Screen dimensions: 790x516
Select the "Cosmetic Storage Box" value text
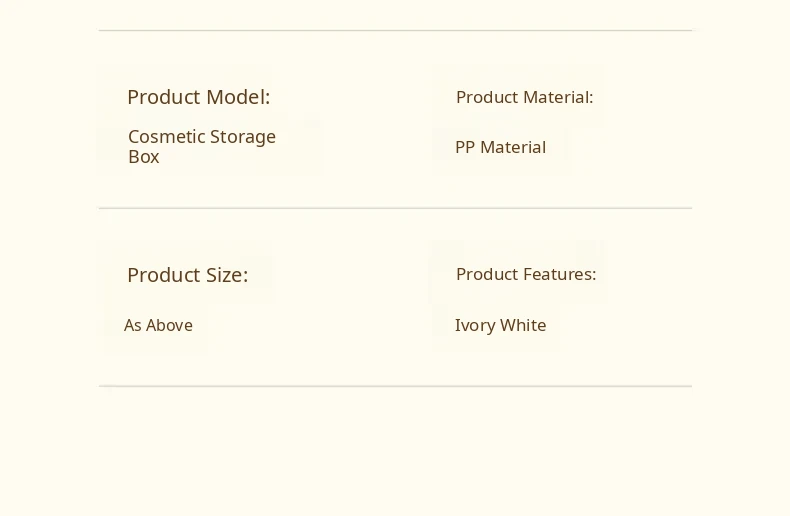click(202, 147)
